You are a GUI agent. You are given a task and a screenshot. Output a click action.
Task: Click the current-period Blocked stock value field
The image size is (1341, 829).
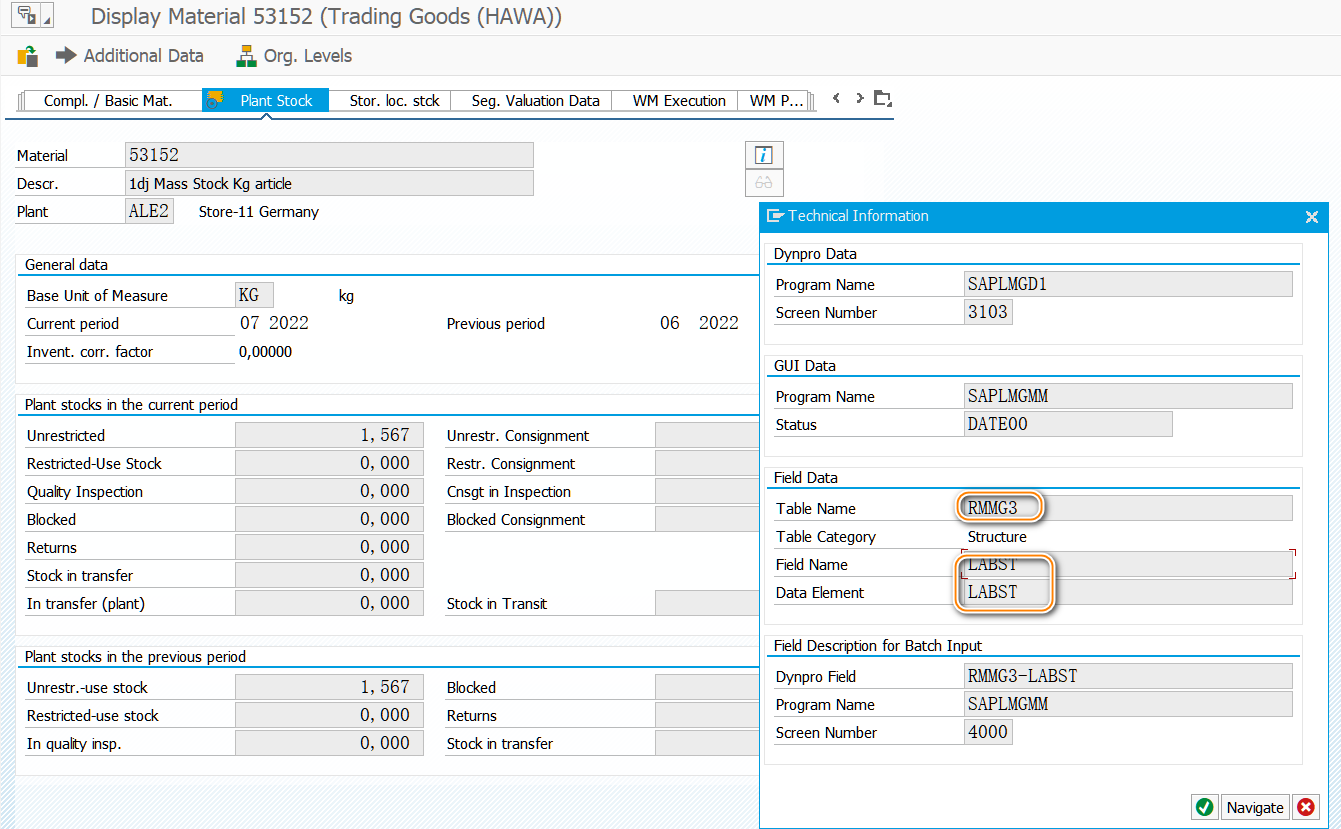click(329, 519)
